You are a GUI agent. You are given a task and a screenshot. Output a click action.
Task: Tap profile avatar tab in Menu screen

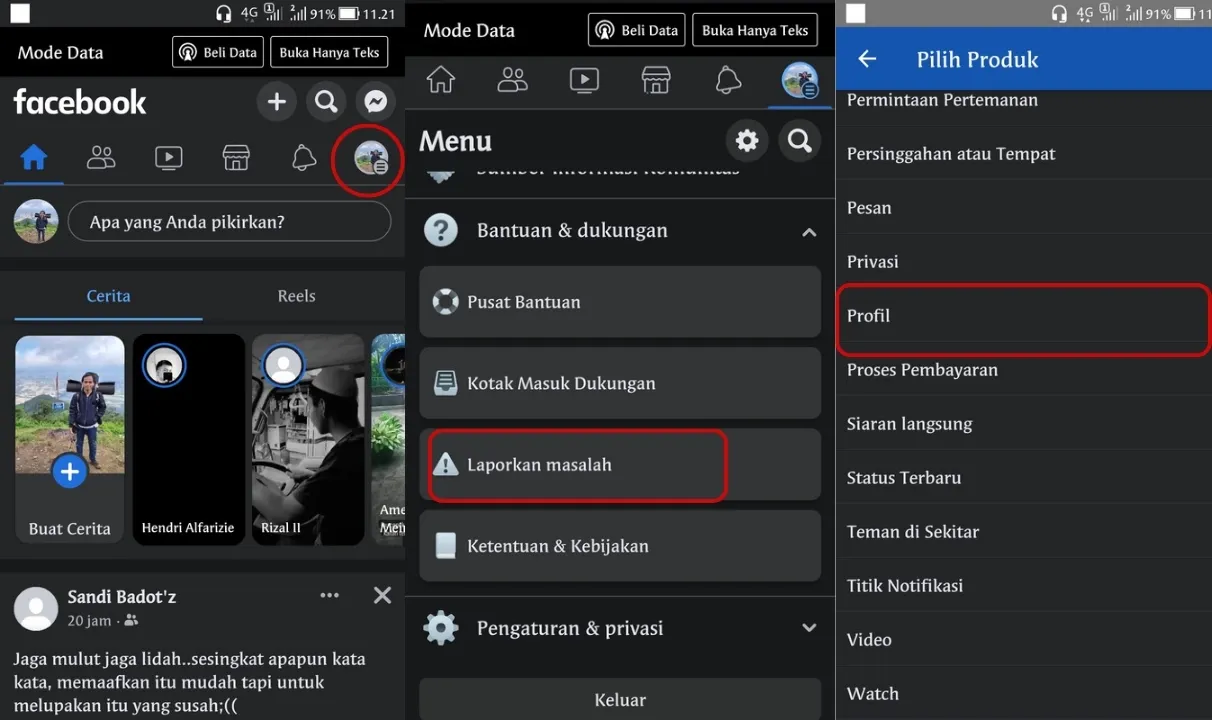click(x=799, y=81)
